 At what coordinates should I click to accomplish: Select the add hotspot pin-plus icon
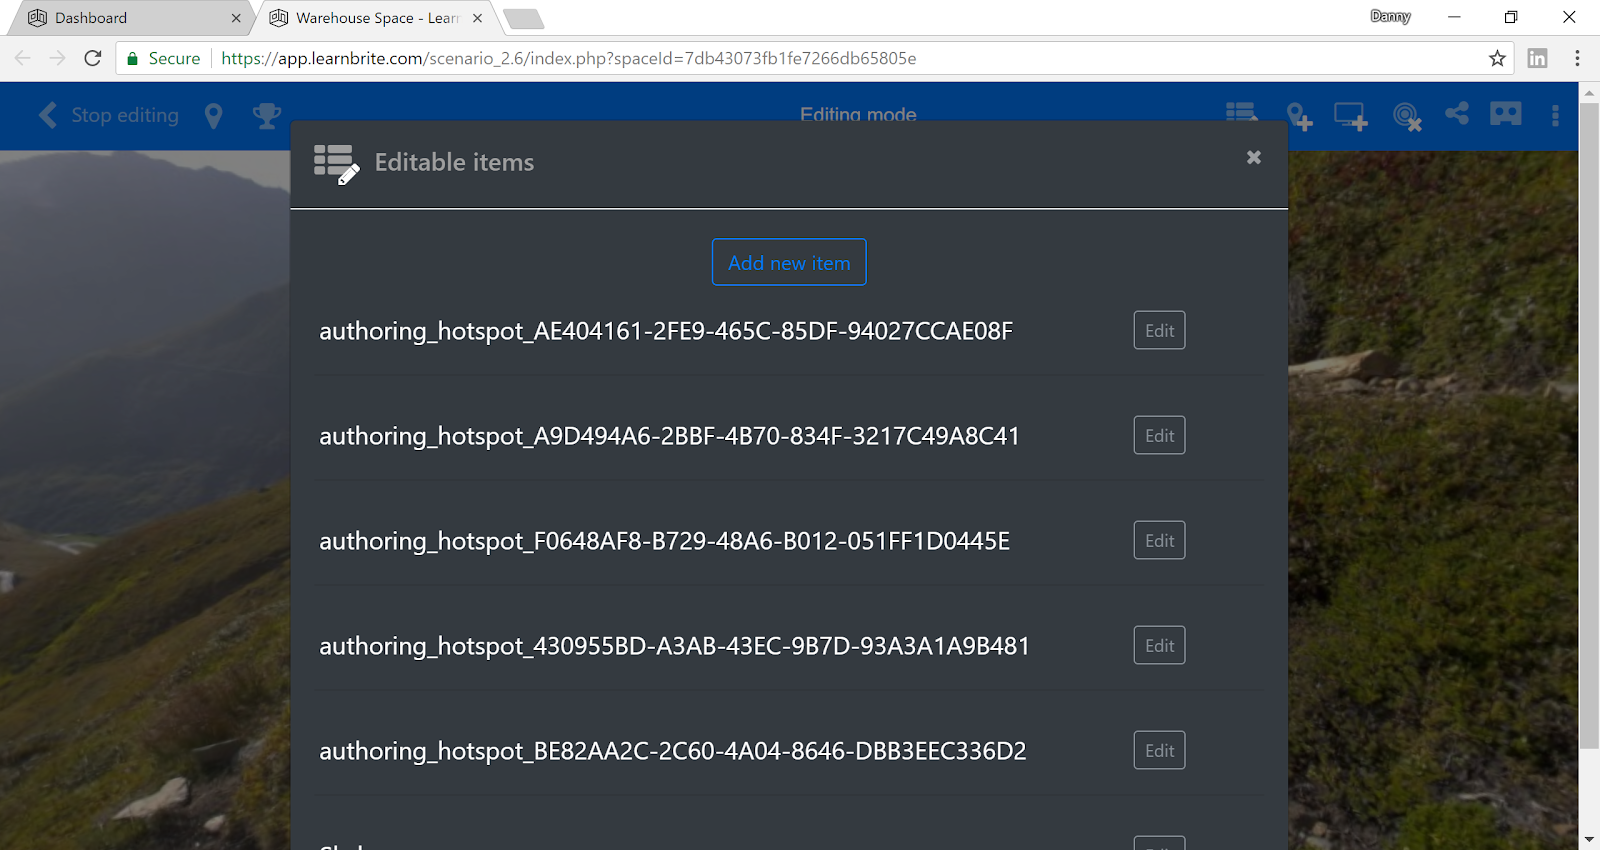1299,116
